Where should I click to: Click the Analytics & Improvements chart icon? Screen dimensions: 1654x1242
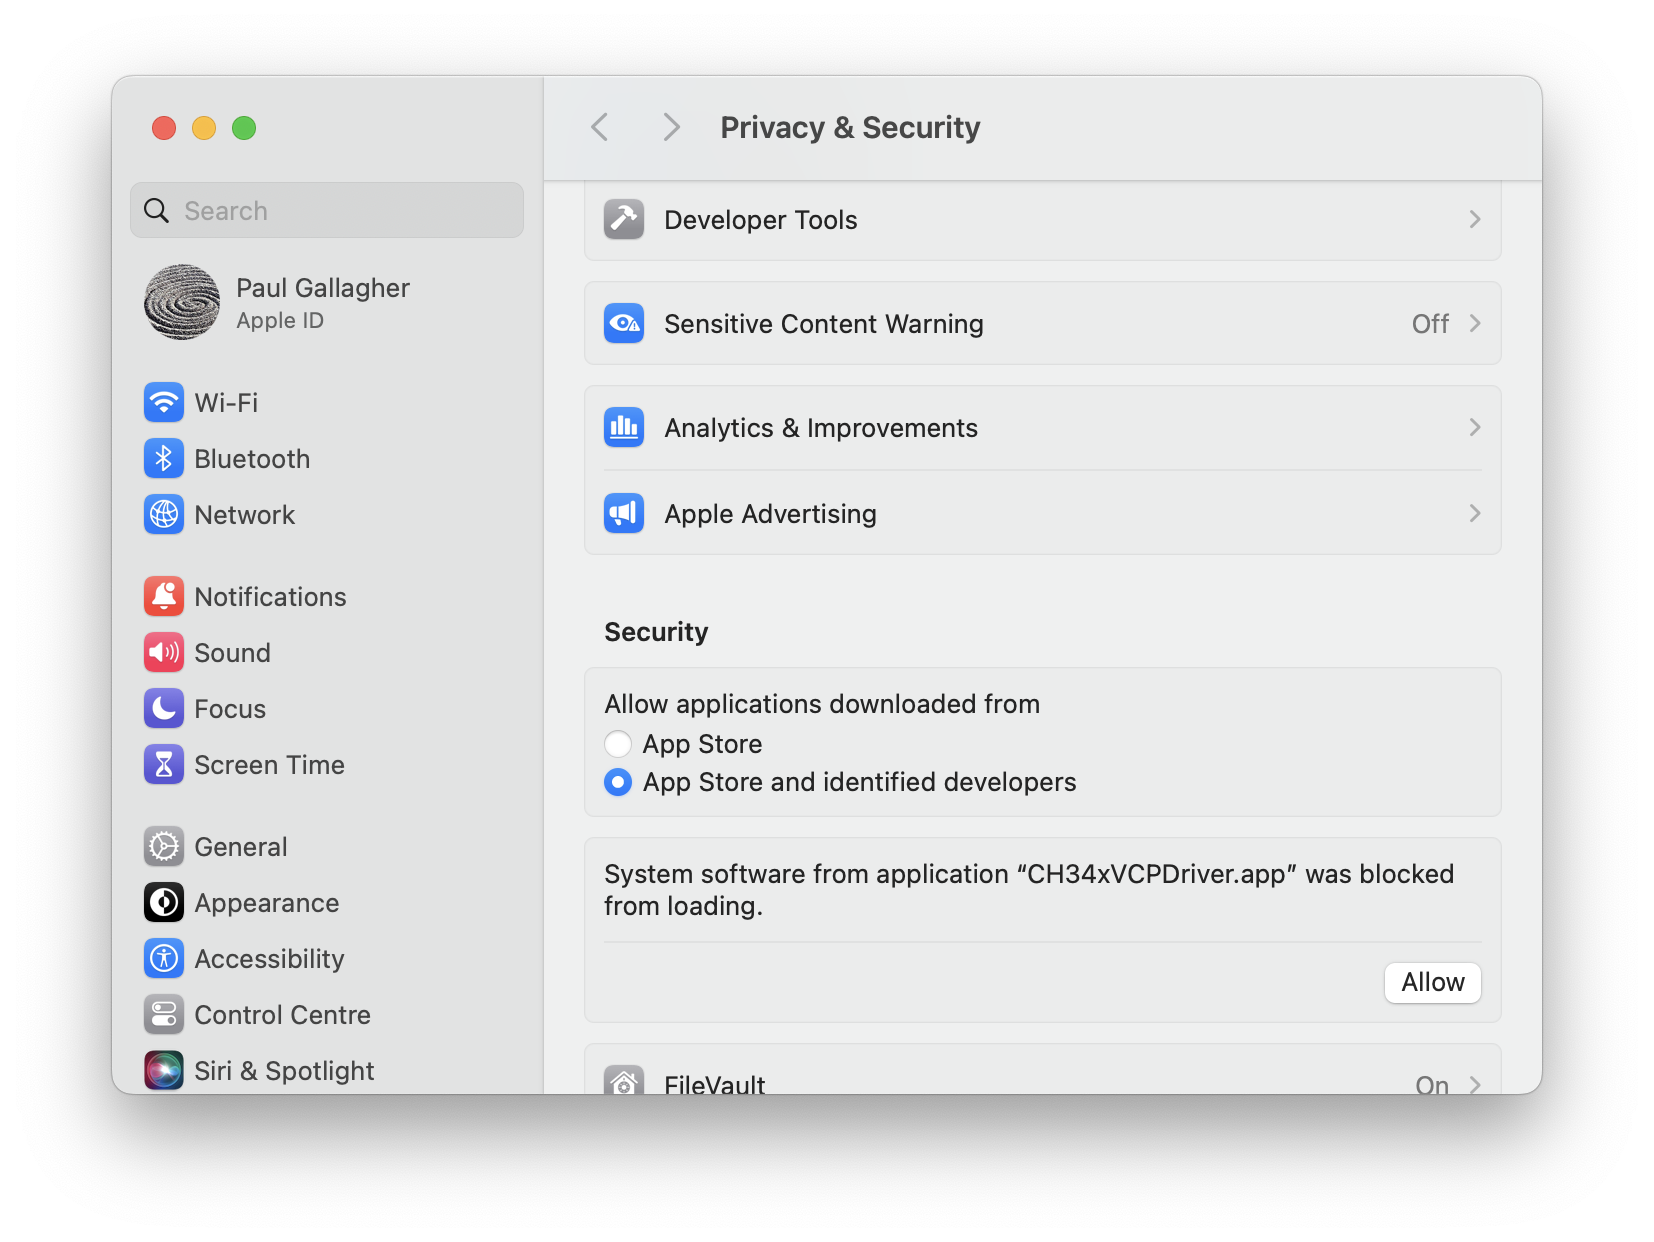point(624,428)
